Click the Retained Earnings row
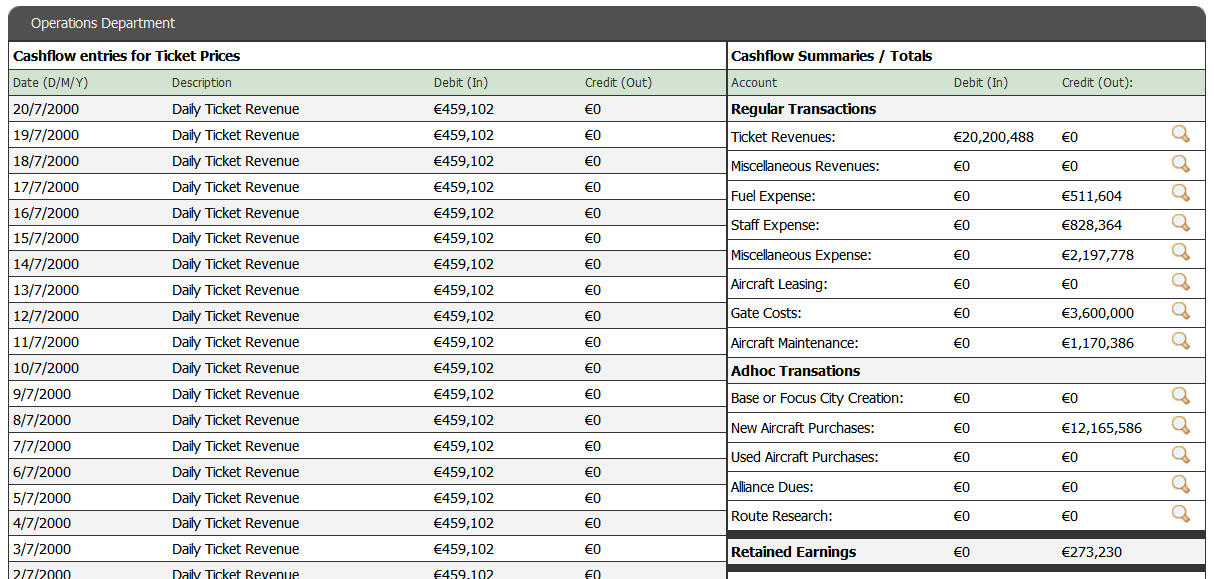This screenshot has width=1214, height=579. 793,552
